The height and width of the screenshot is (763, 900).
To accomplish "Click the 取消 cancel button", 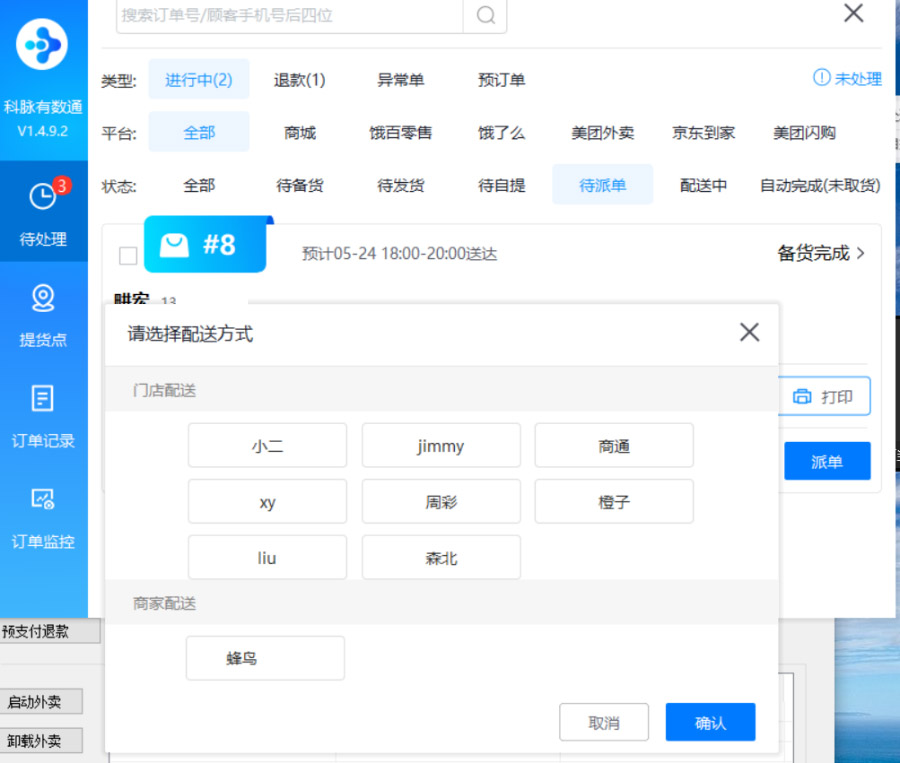I will pyautogui.click(x=604, y=722).
